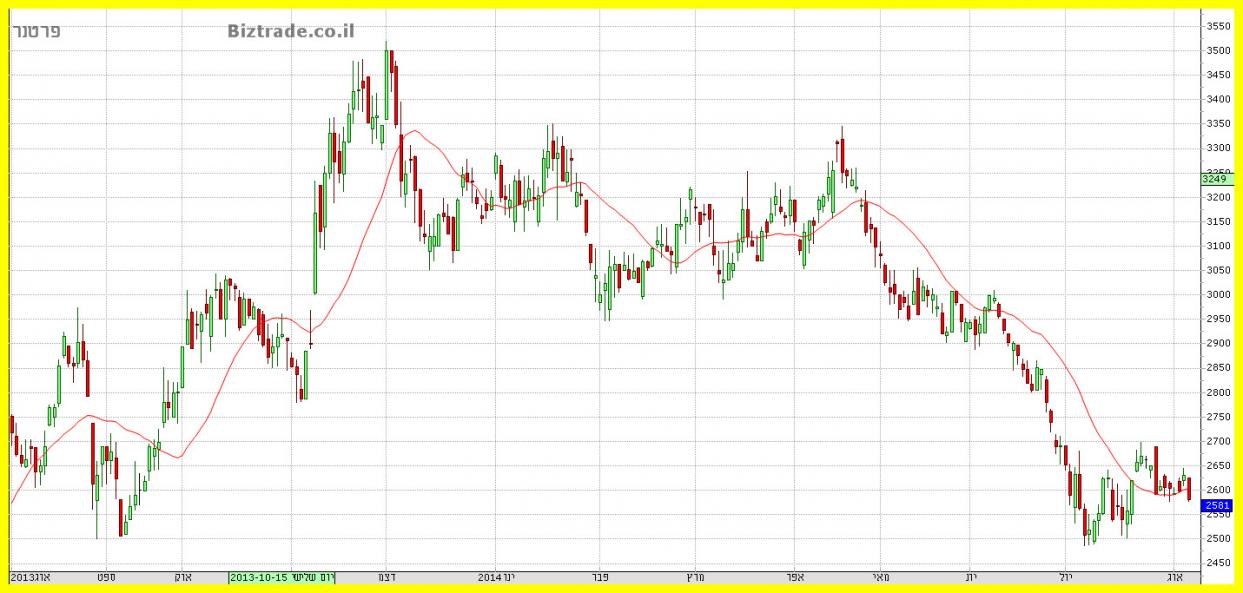Viewport: 1243px width, 593px height.
Task: Click the פבר month label on time axis
Action: point(601,577)
